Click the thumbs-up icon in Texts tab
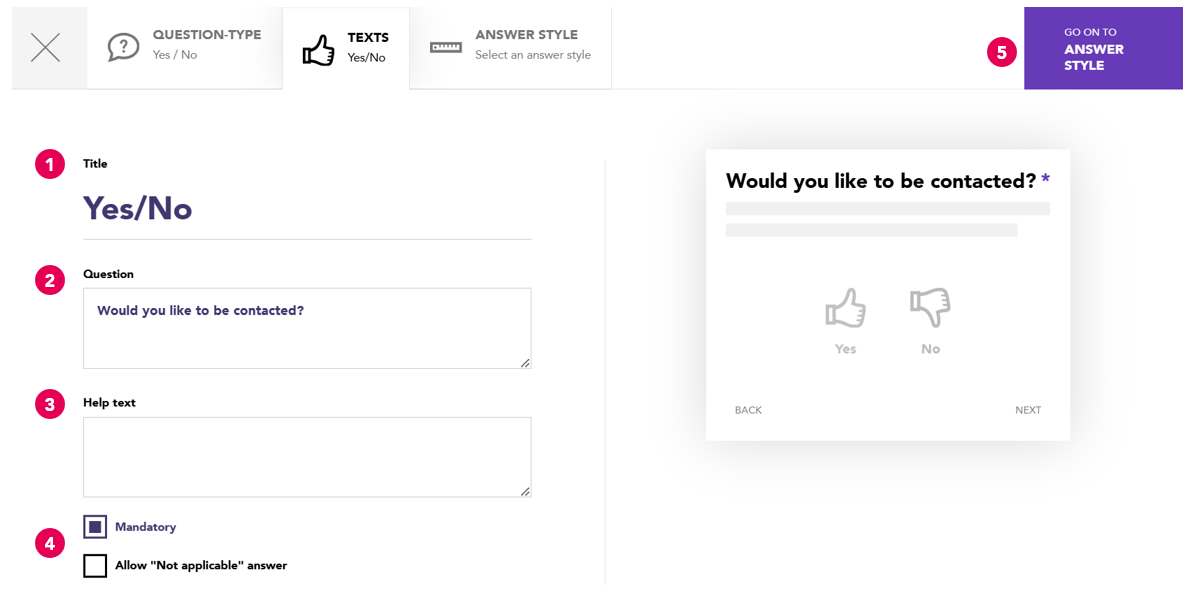The height and width of the screenshot is (609, 1192). (x=319, y=50)
